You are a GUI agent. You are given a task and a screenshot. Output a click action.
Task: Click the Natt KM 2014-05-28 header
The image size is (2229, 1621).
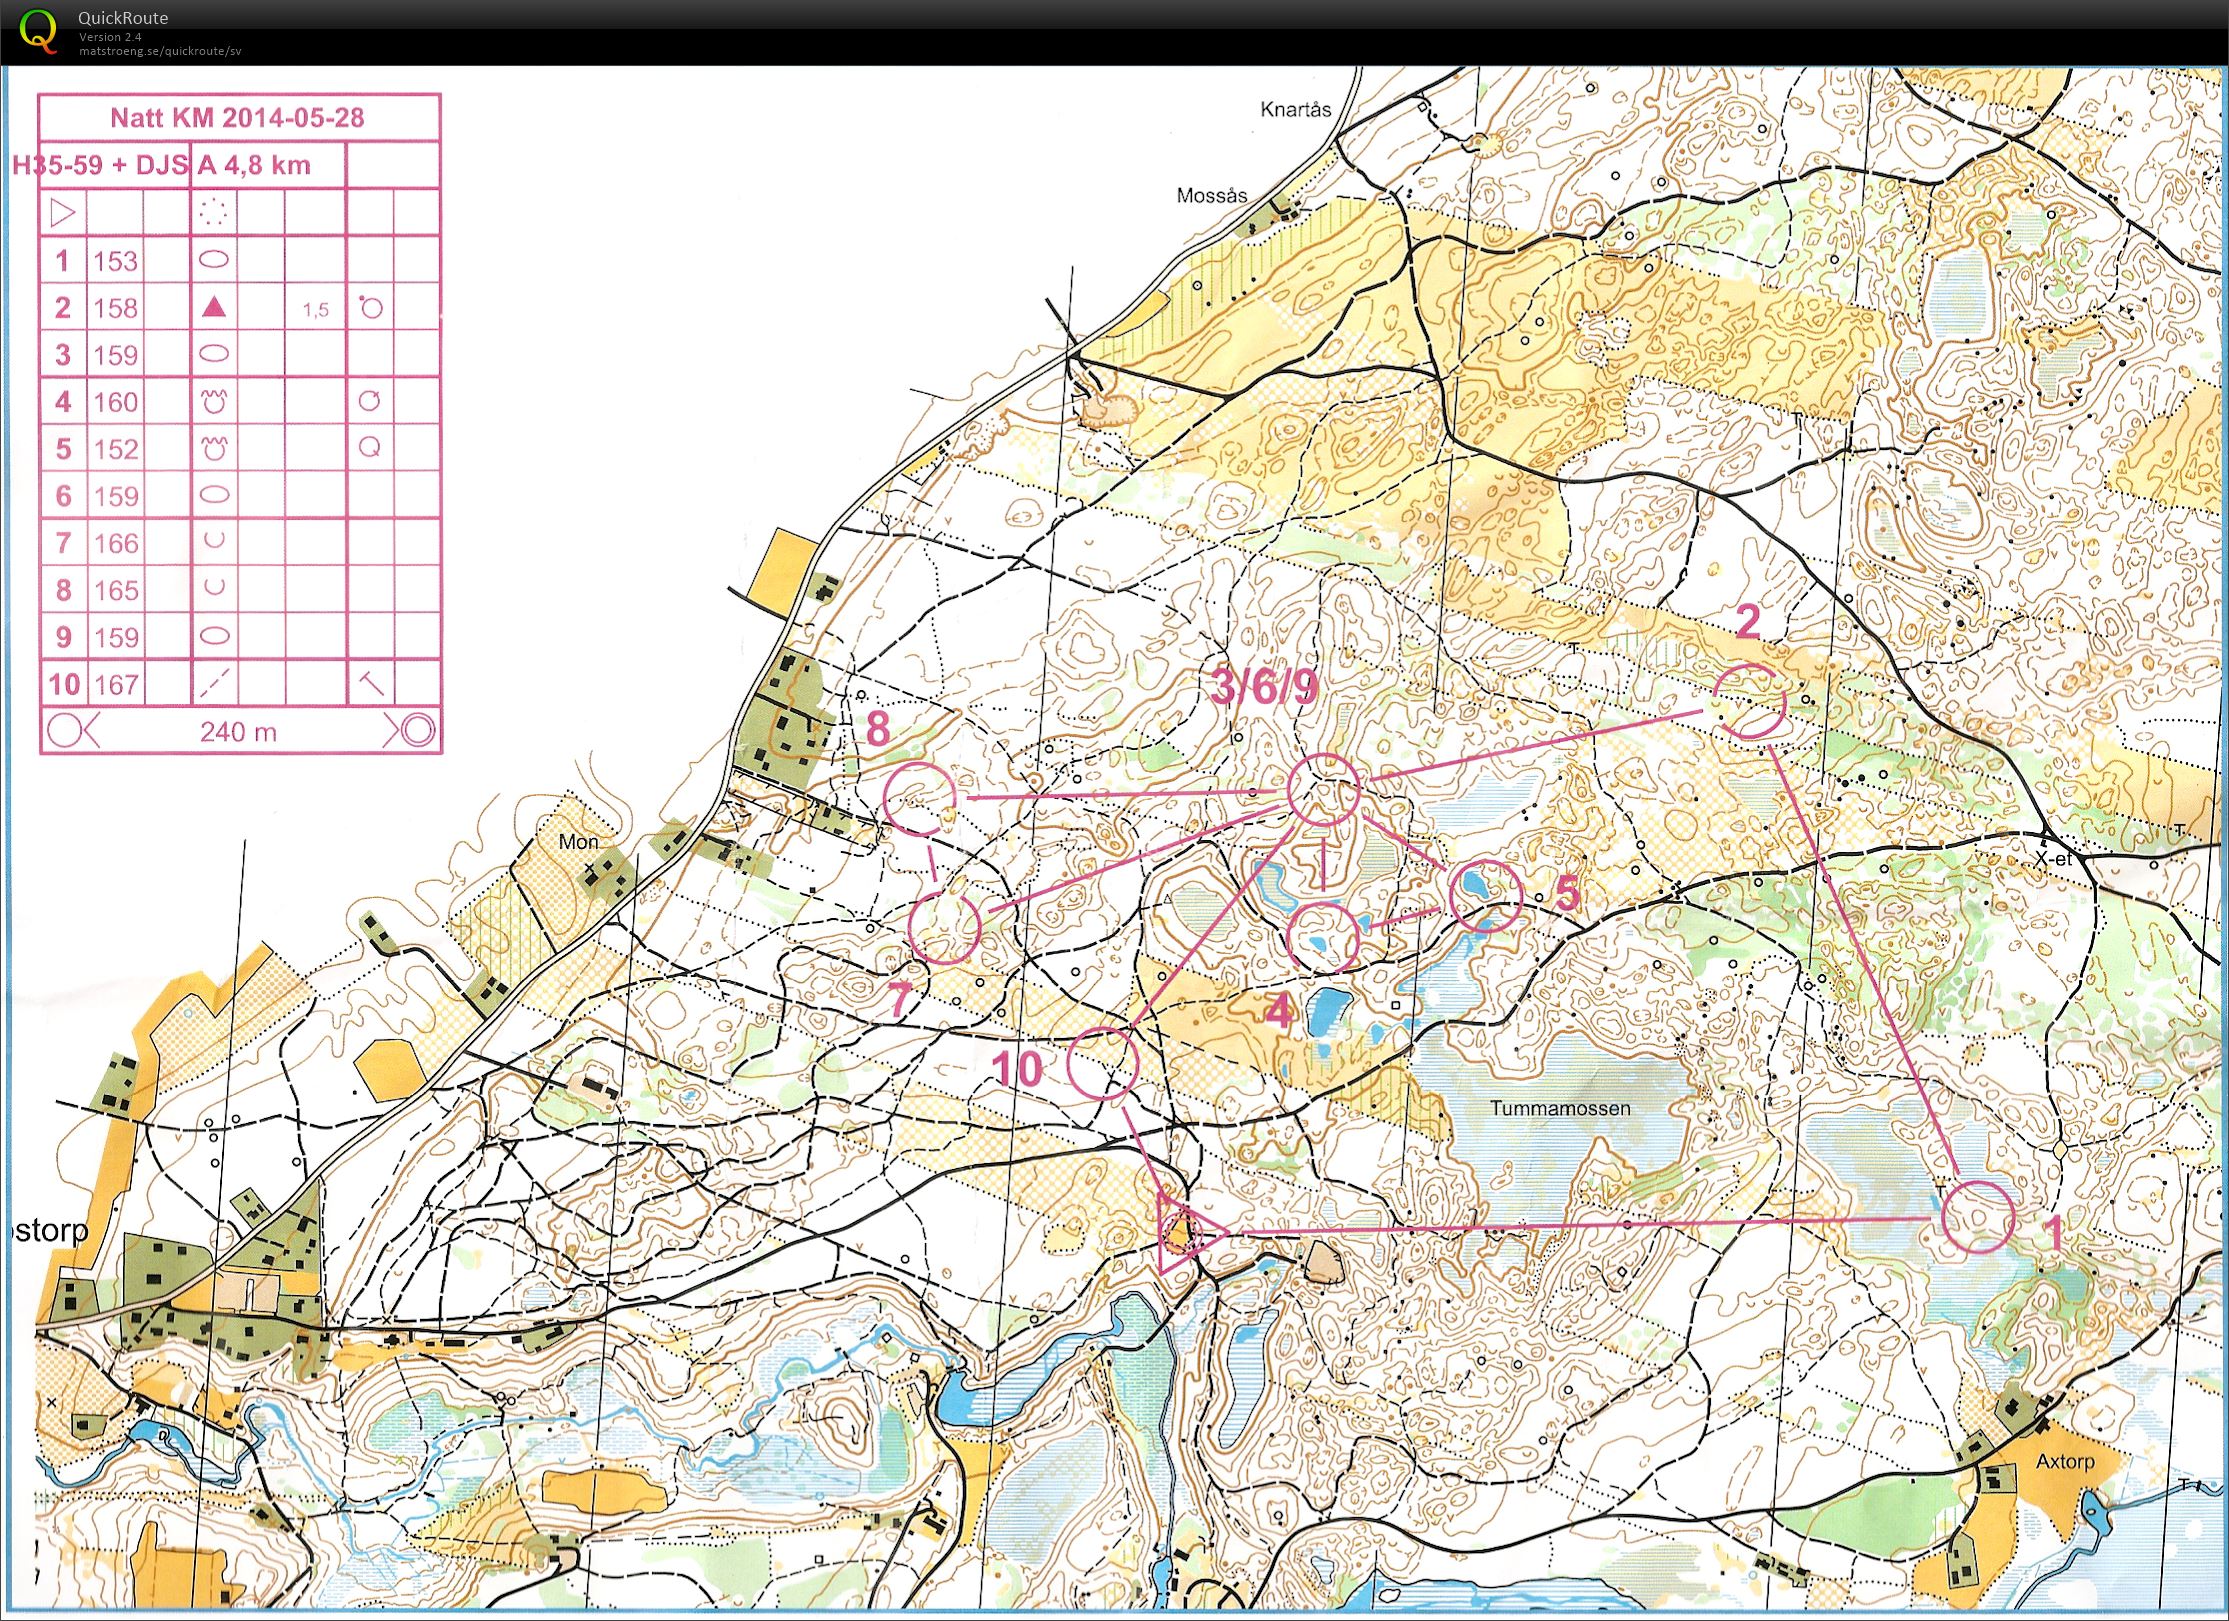237,118
